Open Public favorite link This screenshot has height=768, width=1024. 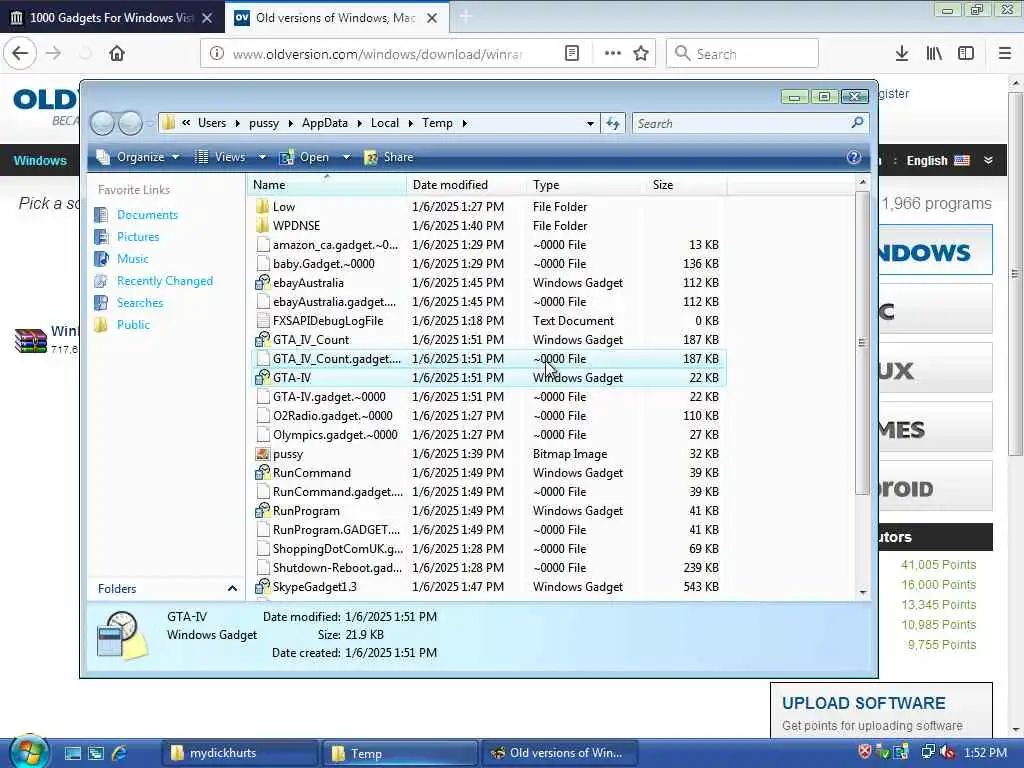pyautogui.click(x=133, y=325)
